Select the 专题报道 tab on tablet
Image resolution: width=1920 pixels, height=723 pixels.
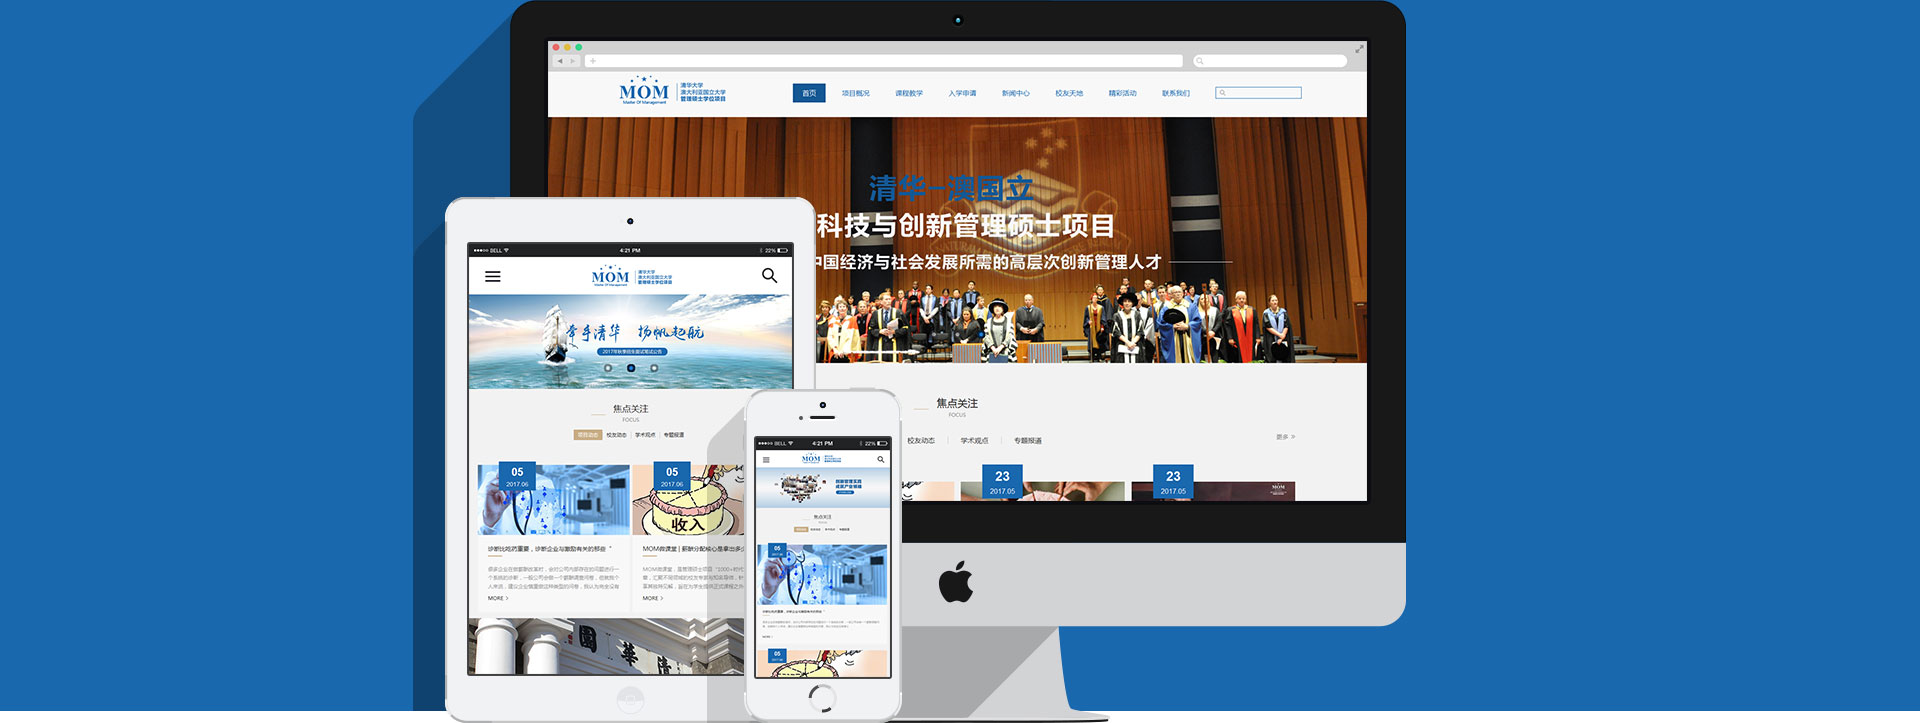[674, 435]
